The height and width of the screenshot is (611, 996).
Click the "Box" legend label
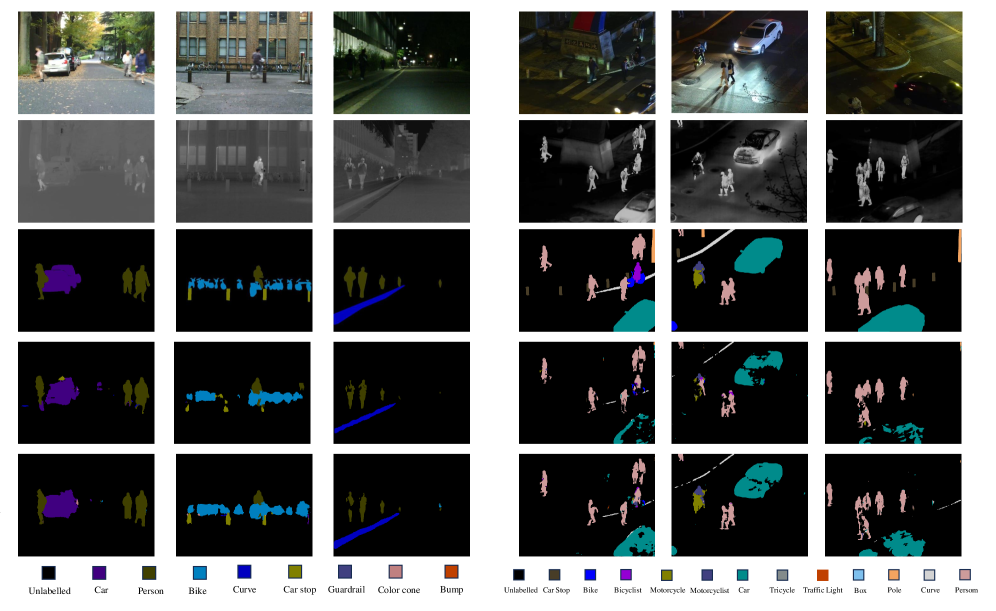coord(860,590)
